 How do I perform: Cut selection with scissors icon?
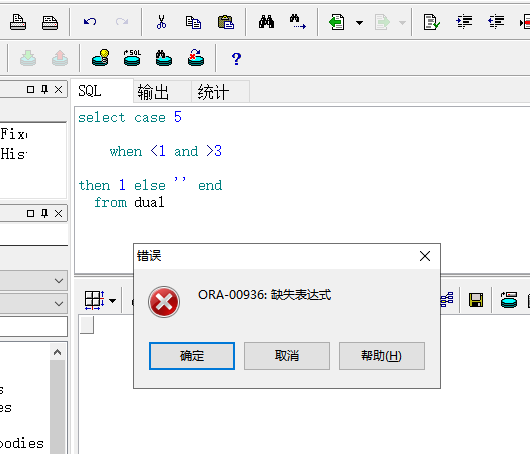pos(161,22)
